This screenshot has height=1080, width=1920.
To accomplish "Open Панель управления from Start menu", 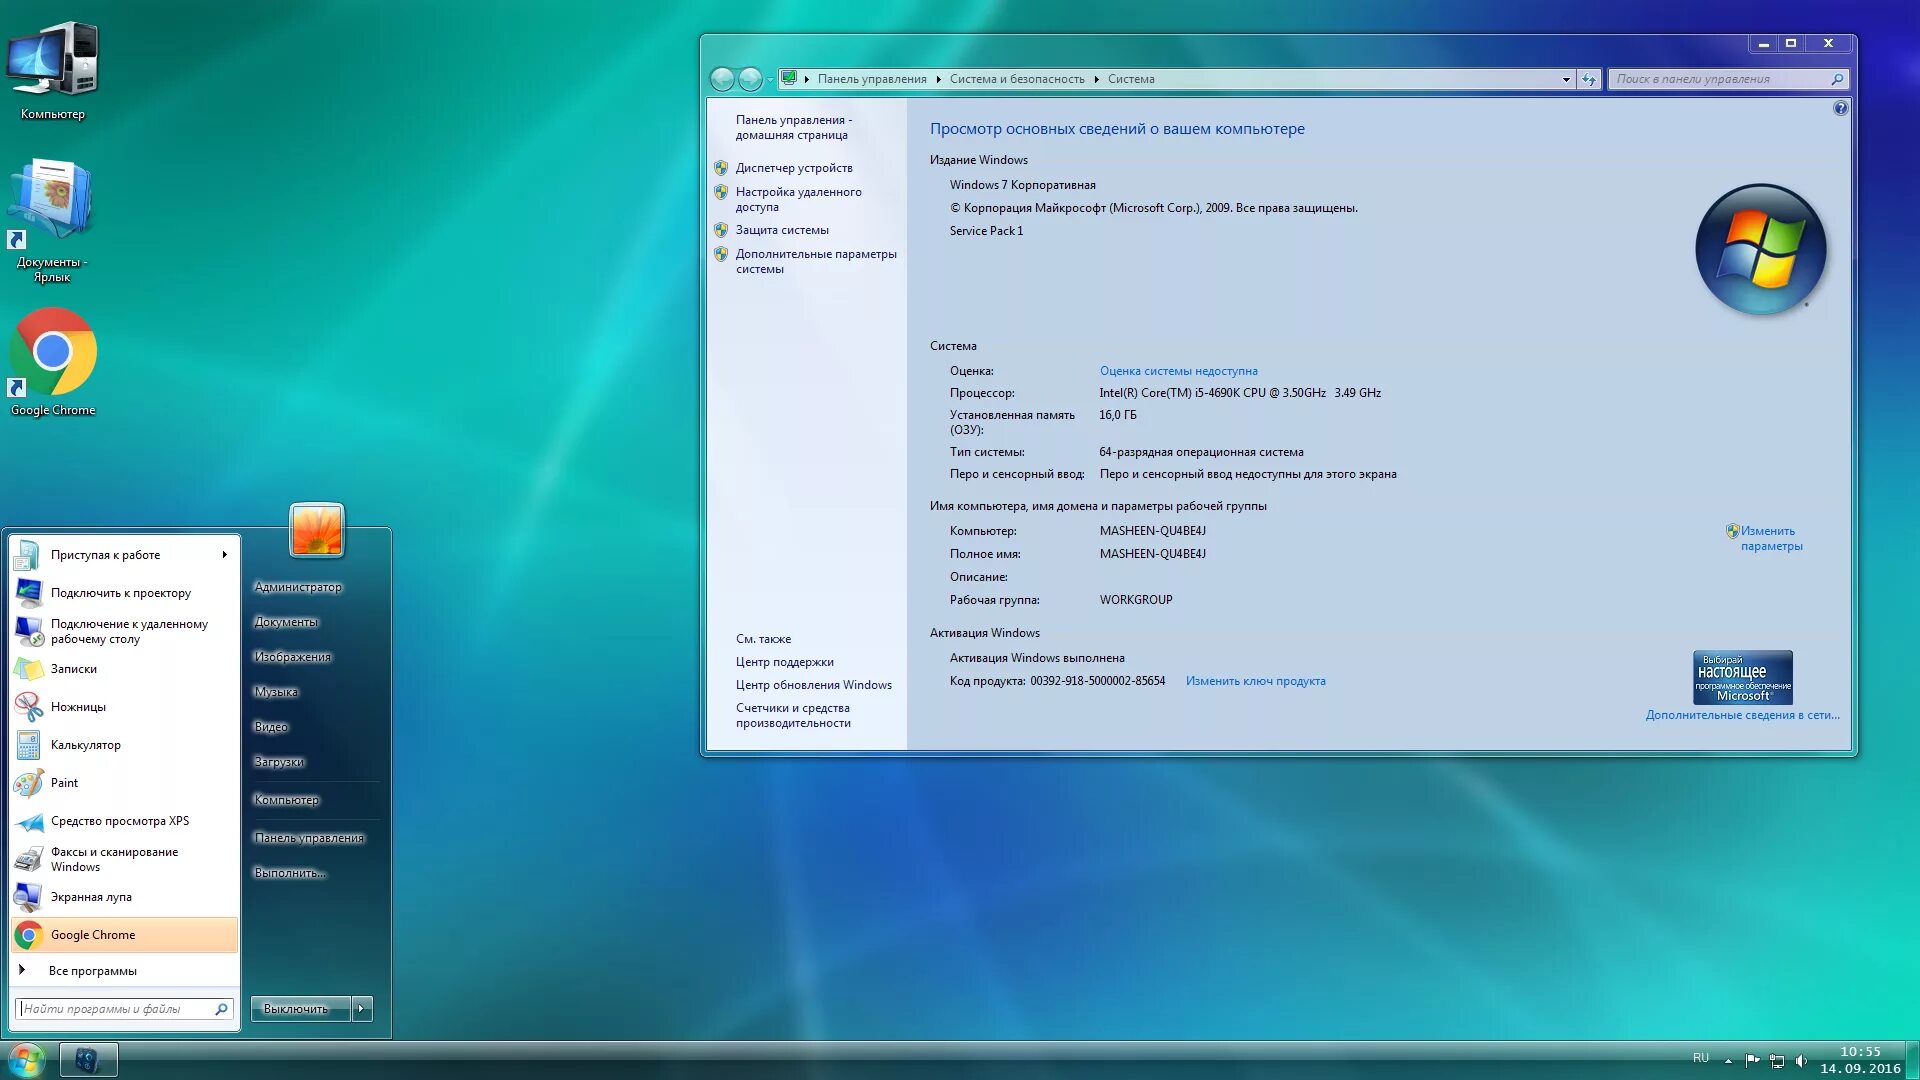I will [309, 839].
